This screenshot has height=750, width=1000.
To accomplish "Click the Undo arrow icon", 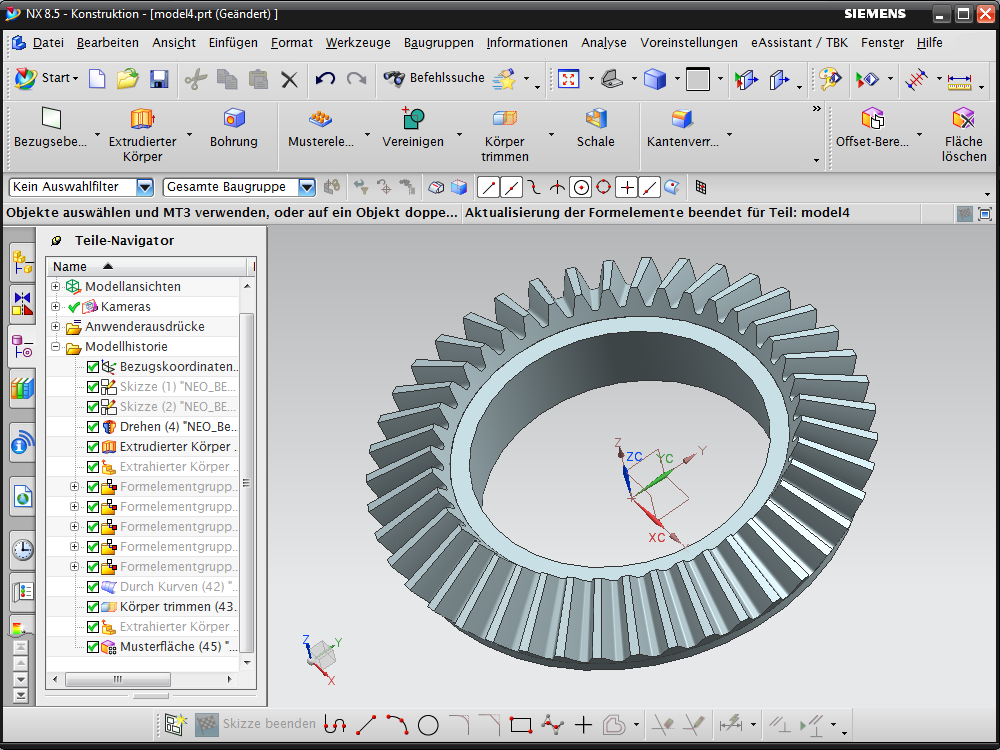I will click(x=325, y=79).
